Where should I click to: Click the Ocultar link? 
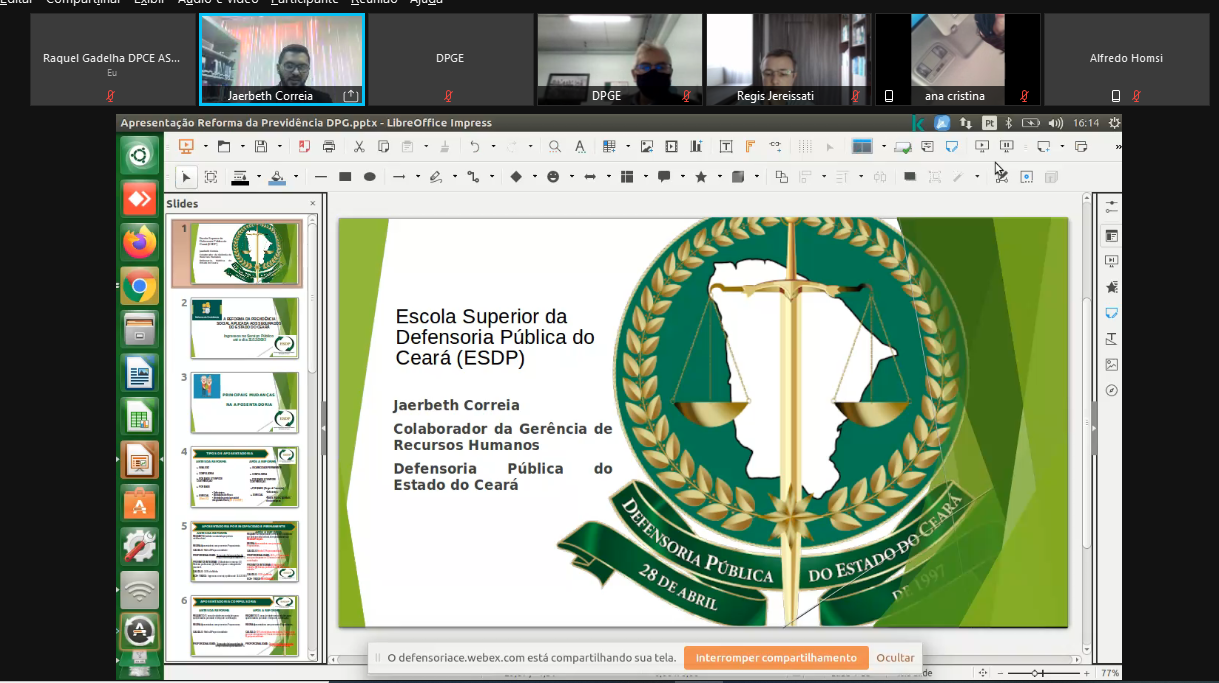(895, 657)
